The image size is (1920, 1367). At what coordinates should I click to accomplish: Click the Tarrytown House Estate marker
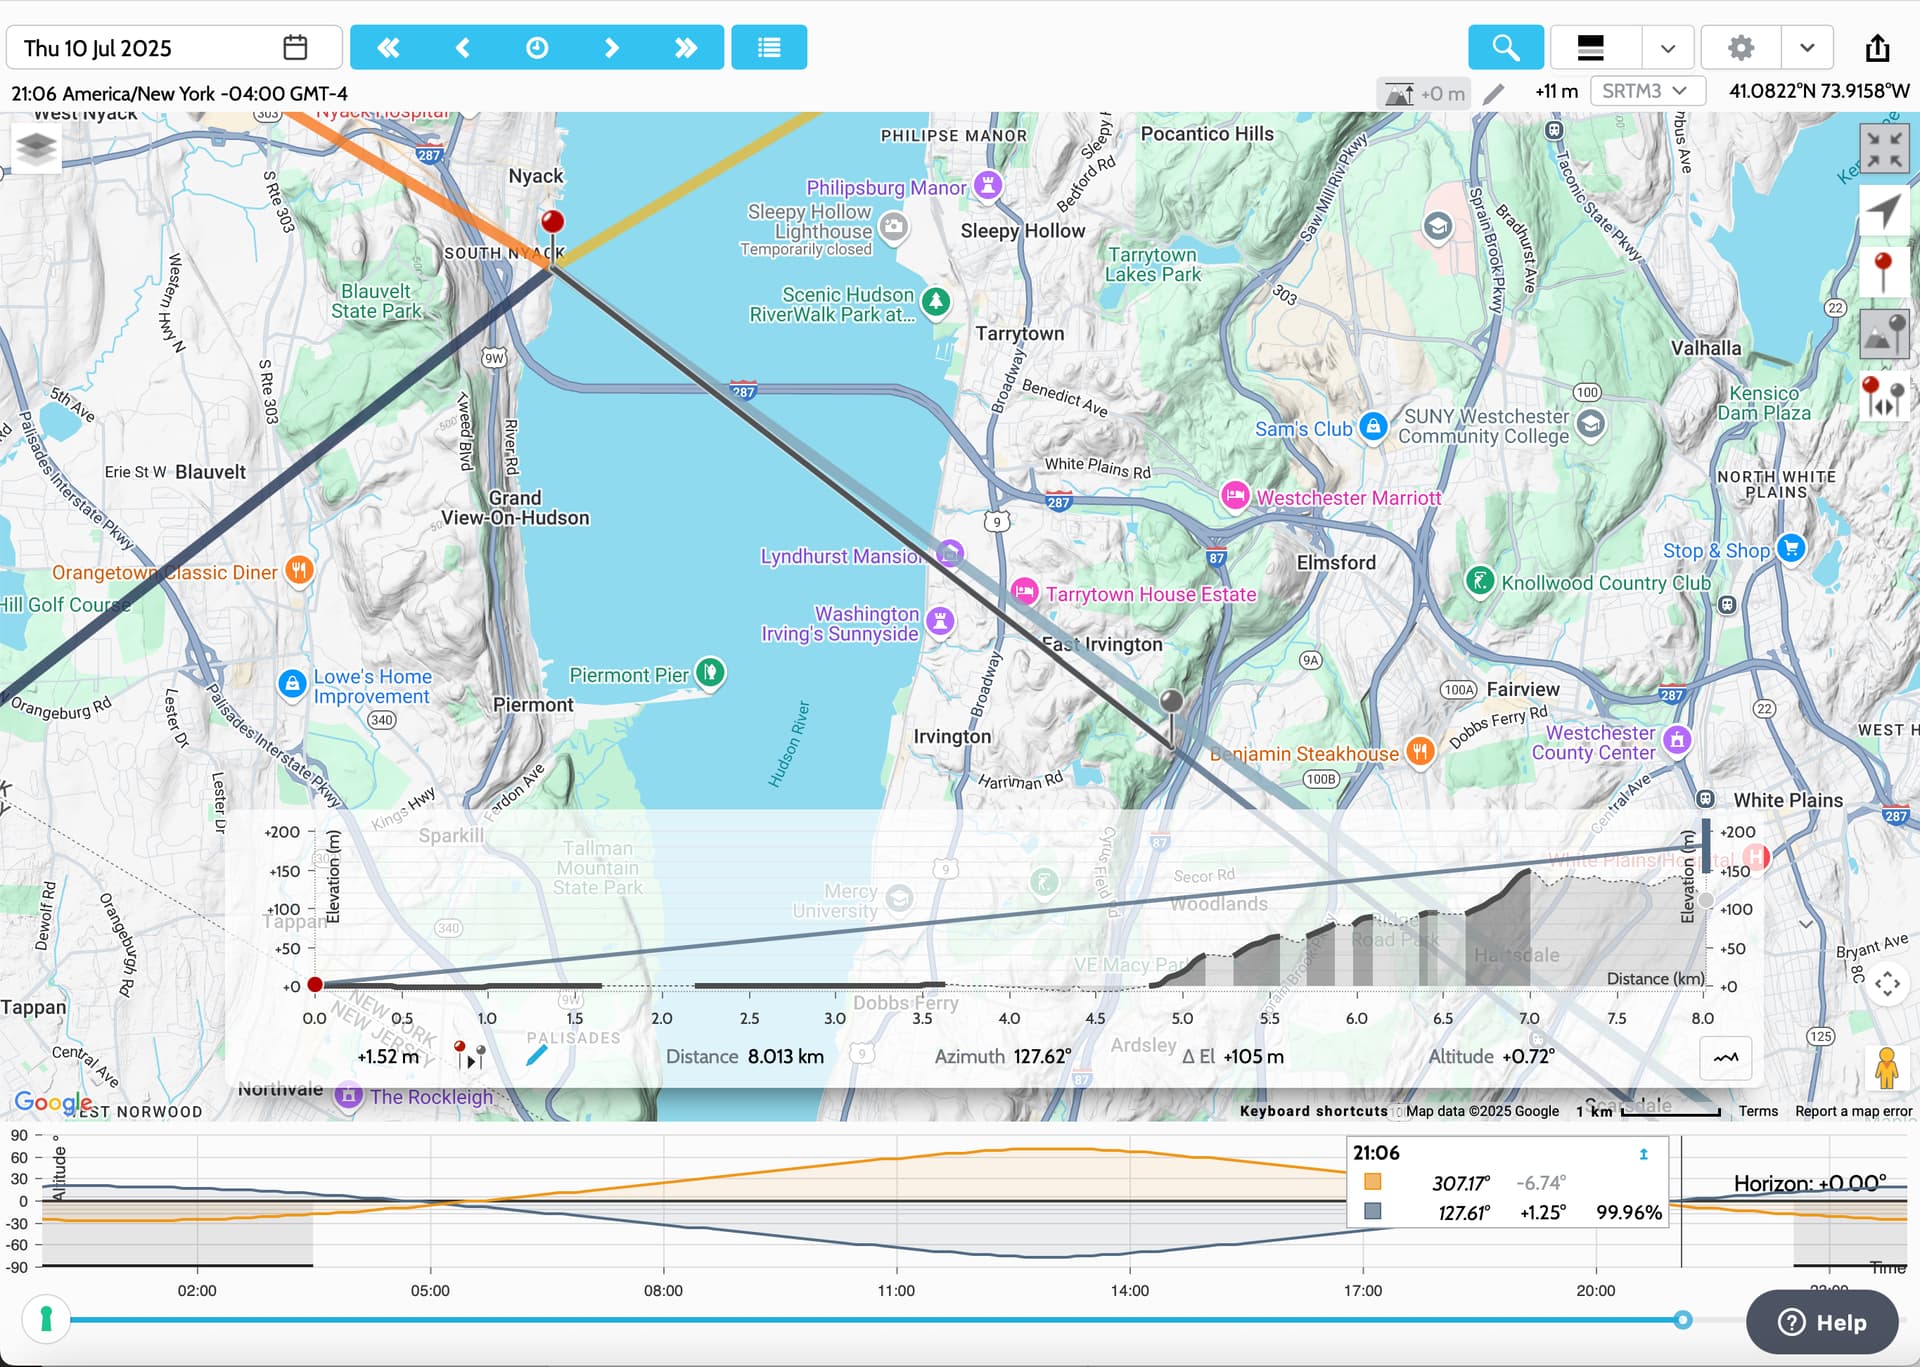1024,592
